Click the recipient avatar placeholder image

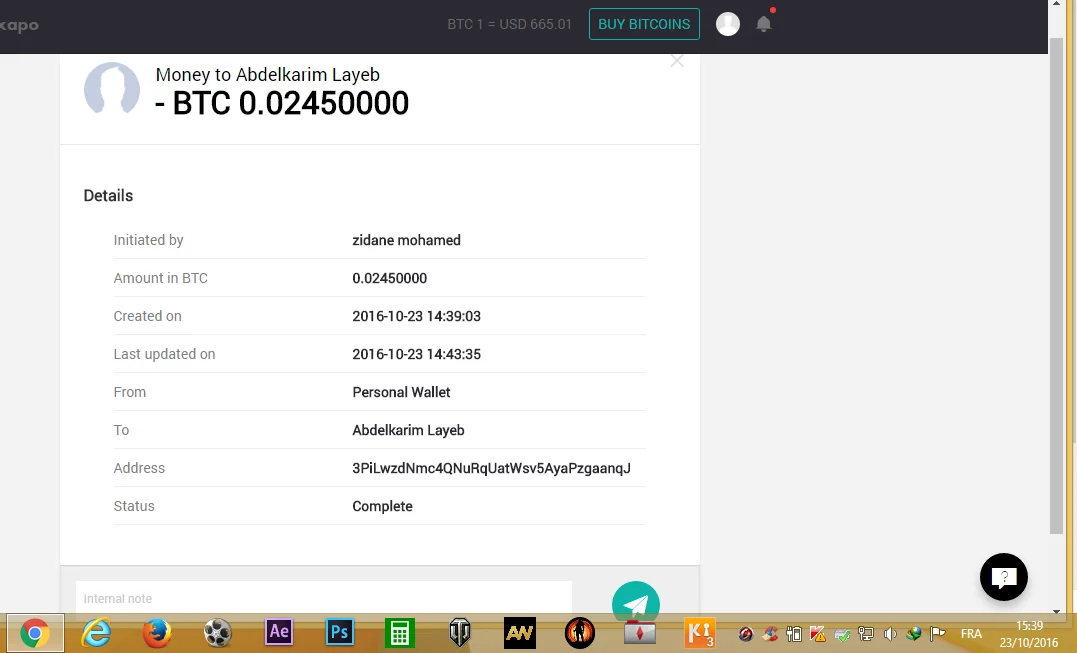[x=112, y=89]
